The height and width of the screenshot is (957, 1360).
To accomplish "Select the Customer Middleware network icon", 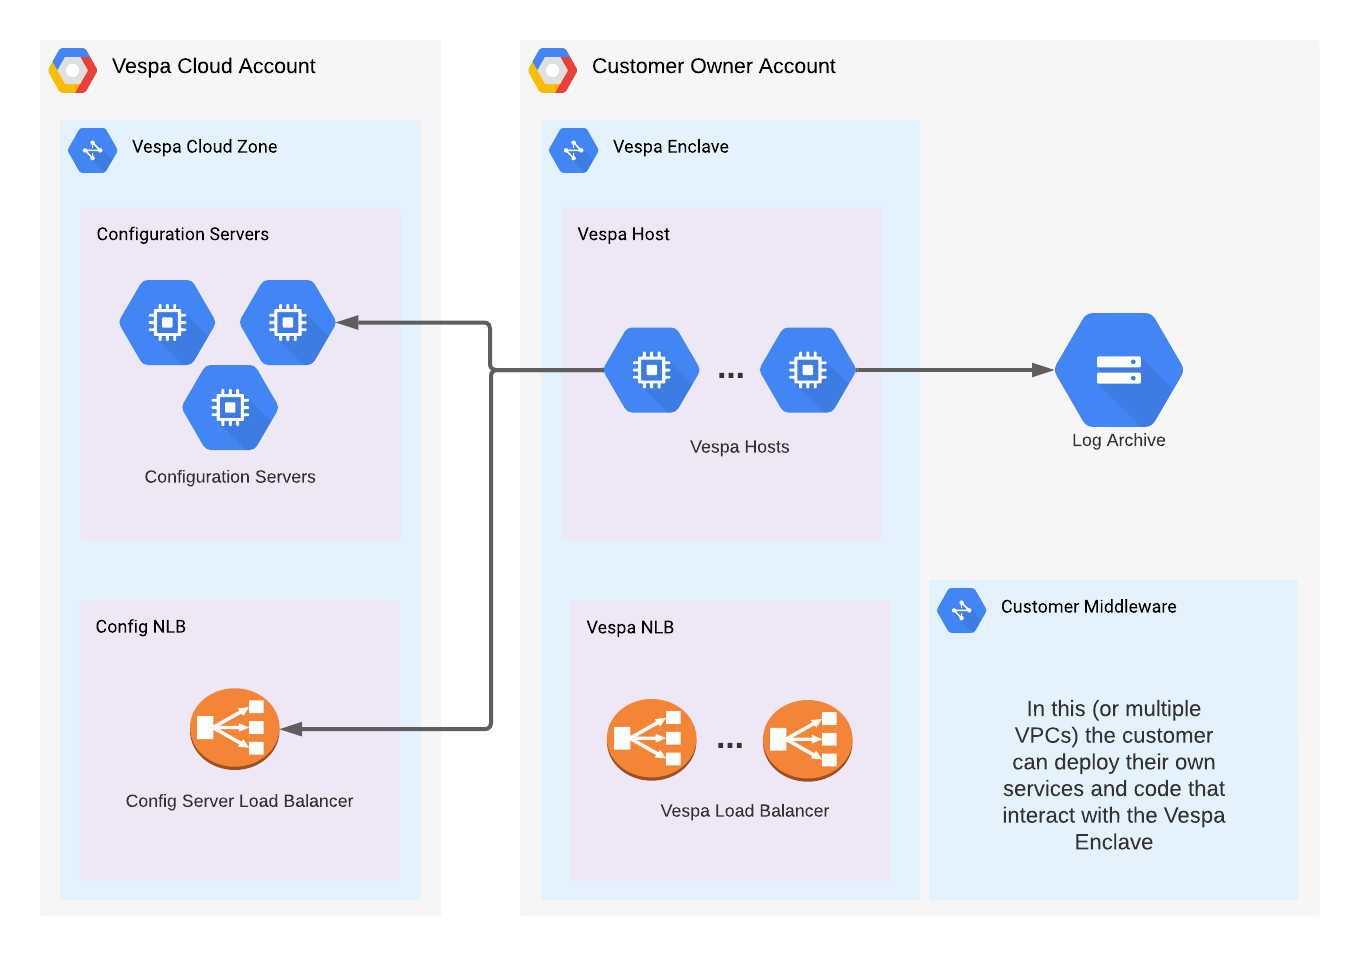I will tap(962, 610).
